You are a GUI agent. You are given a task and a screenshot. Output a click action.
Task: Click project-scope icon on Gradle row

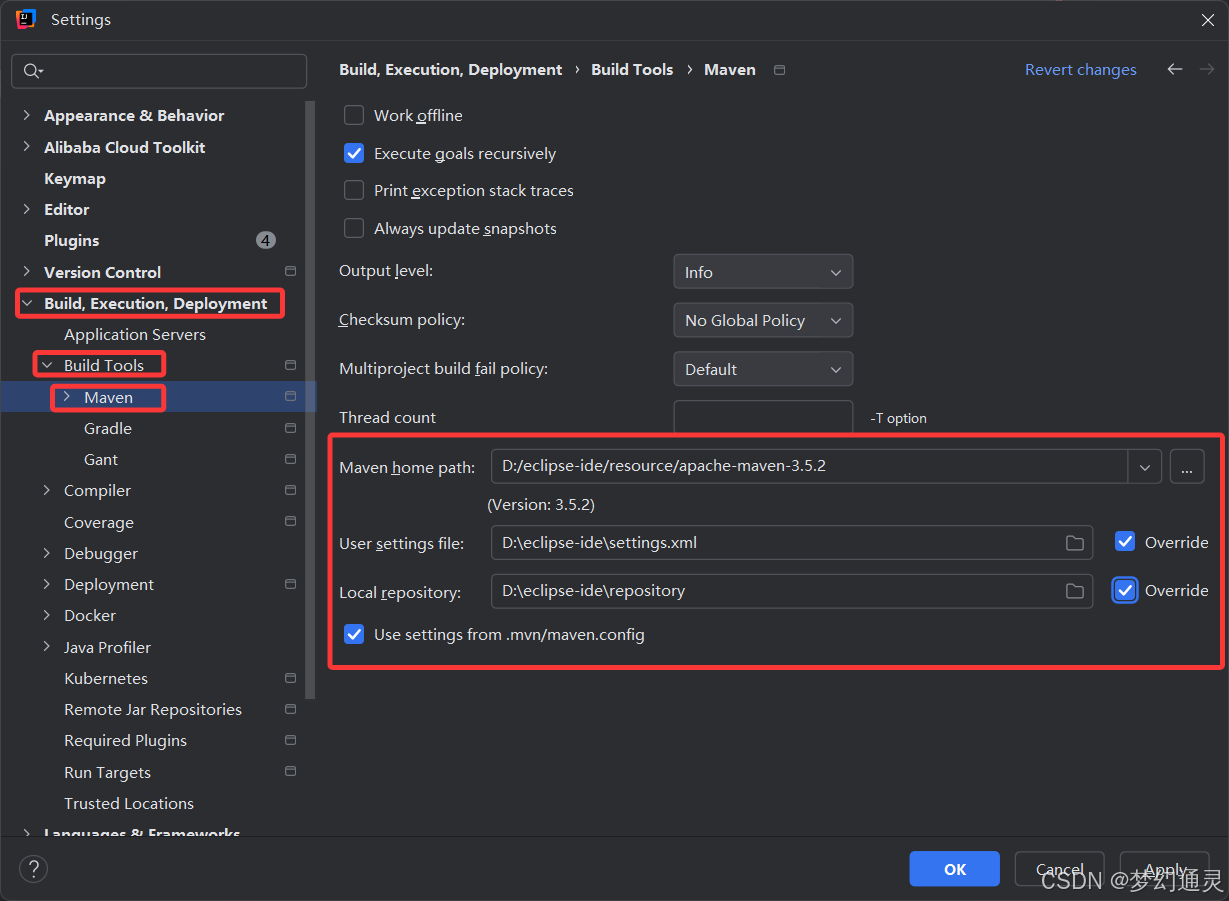(x=290, y=428)
